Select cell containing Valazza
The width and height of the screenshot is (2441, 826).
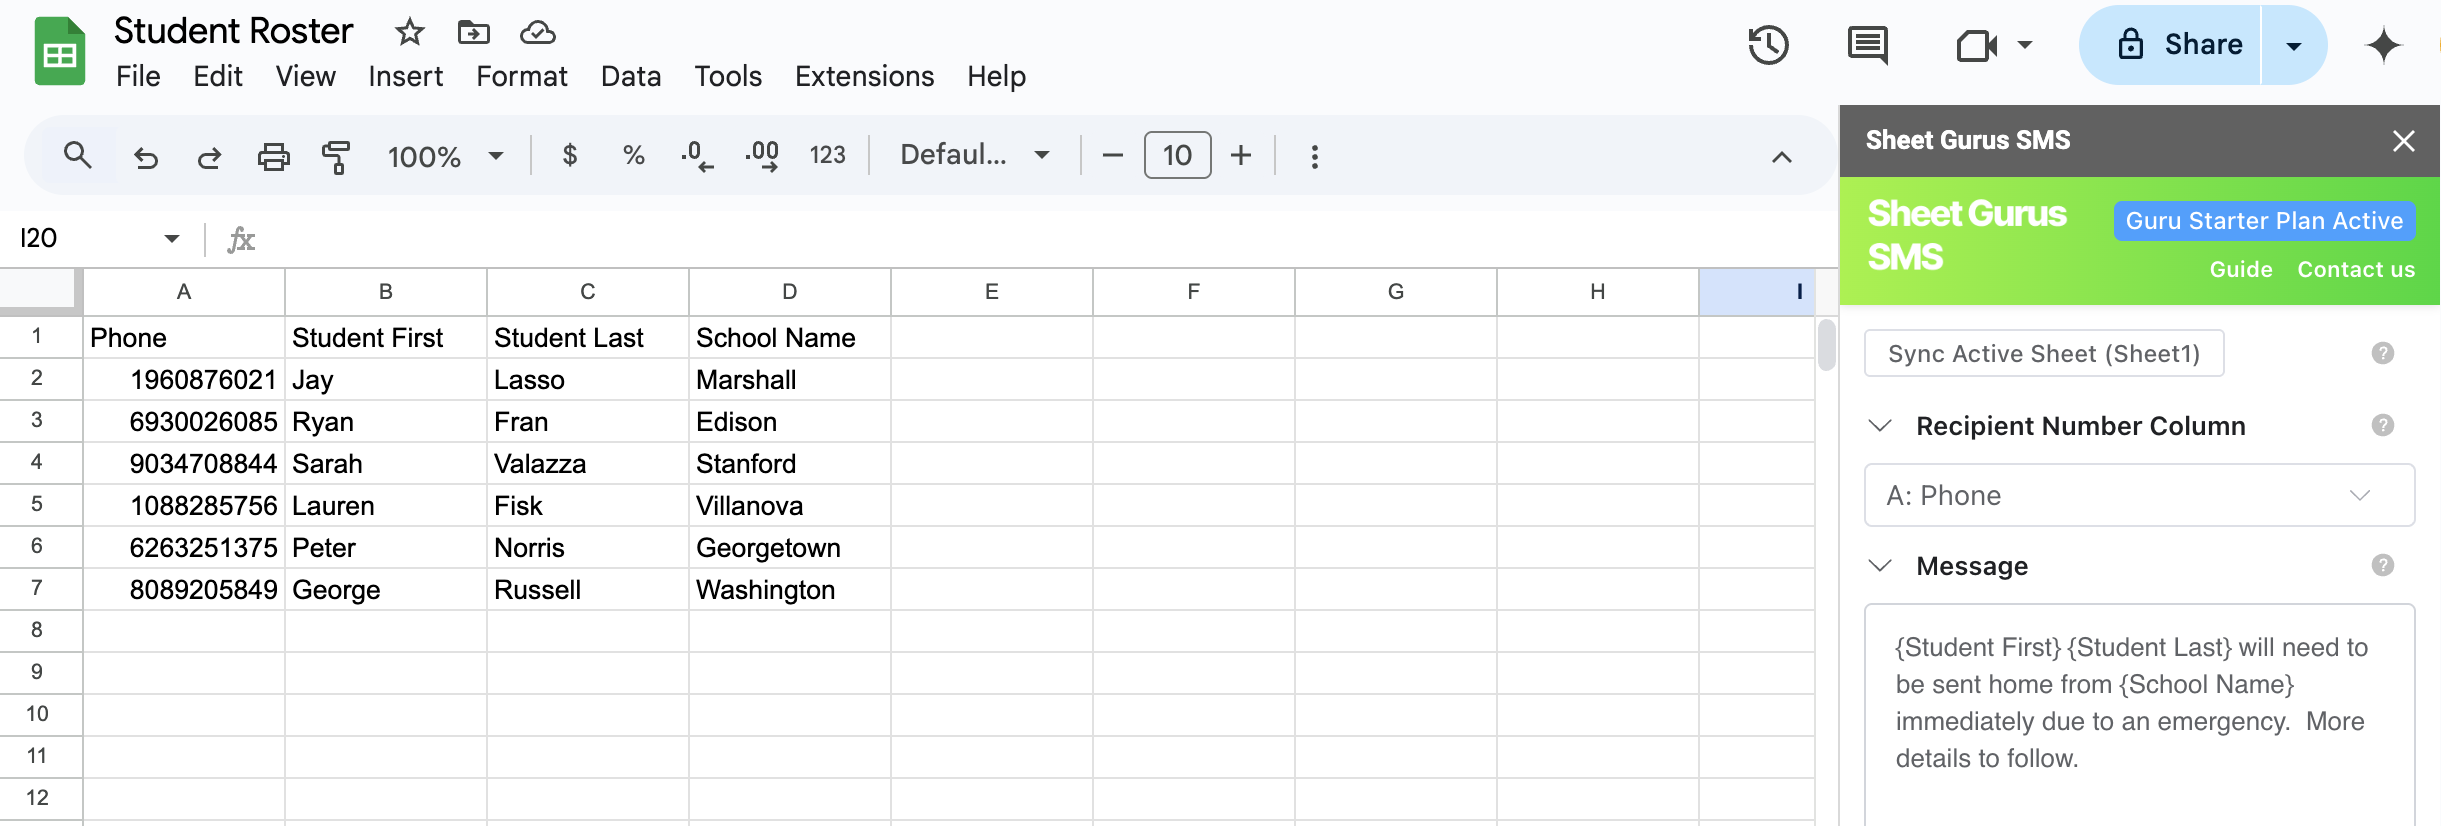(x=588, y=463)
